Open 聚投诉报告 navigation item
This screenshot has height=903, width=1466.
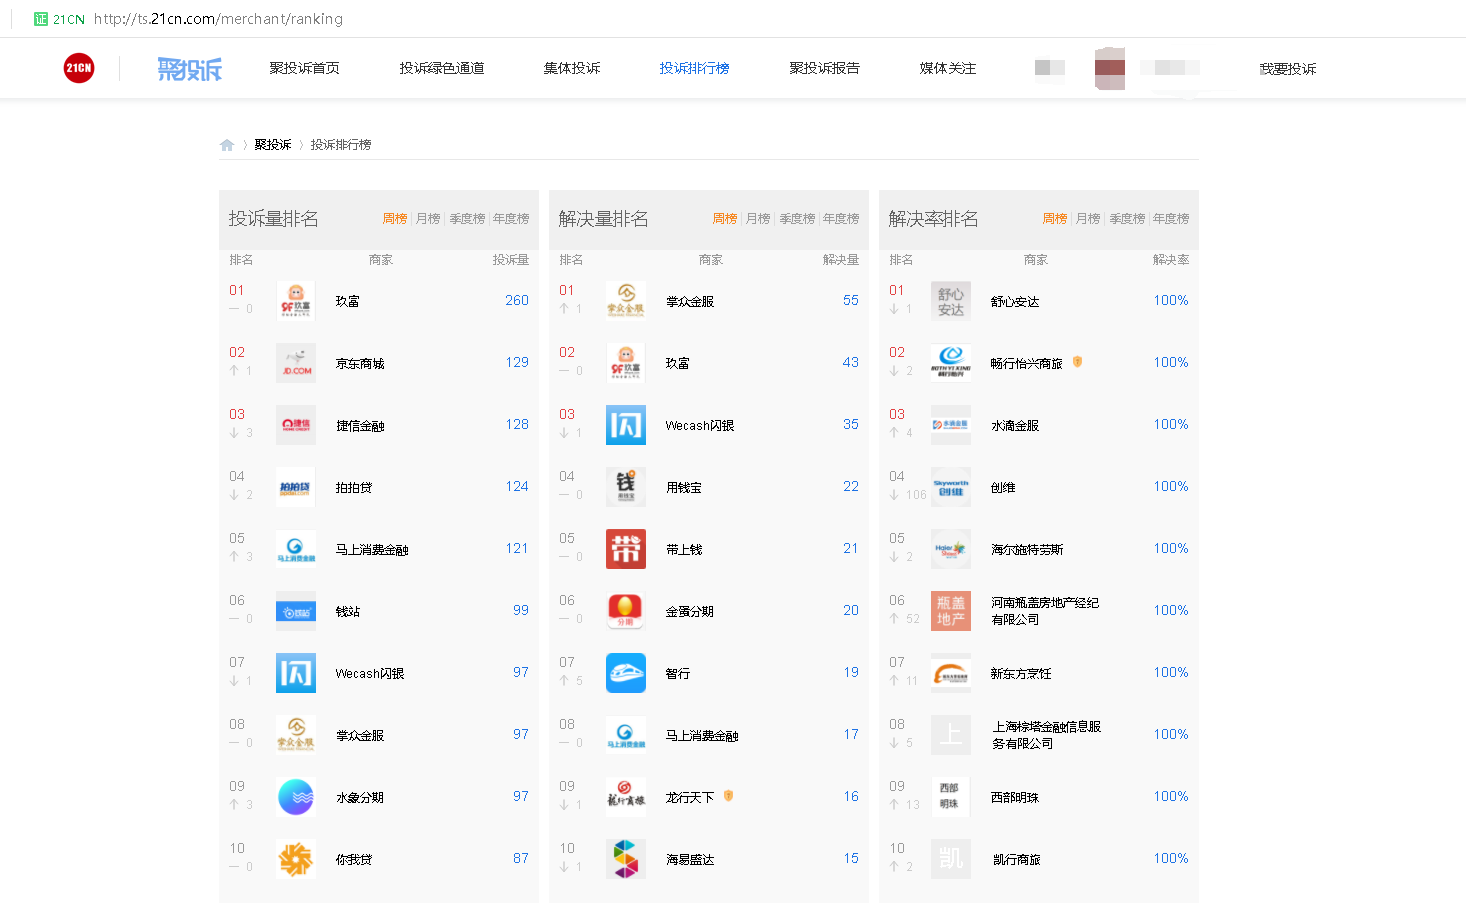tap(824, 68)
